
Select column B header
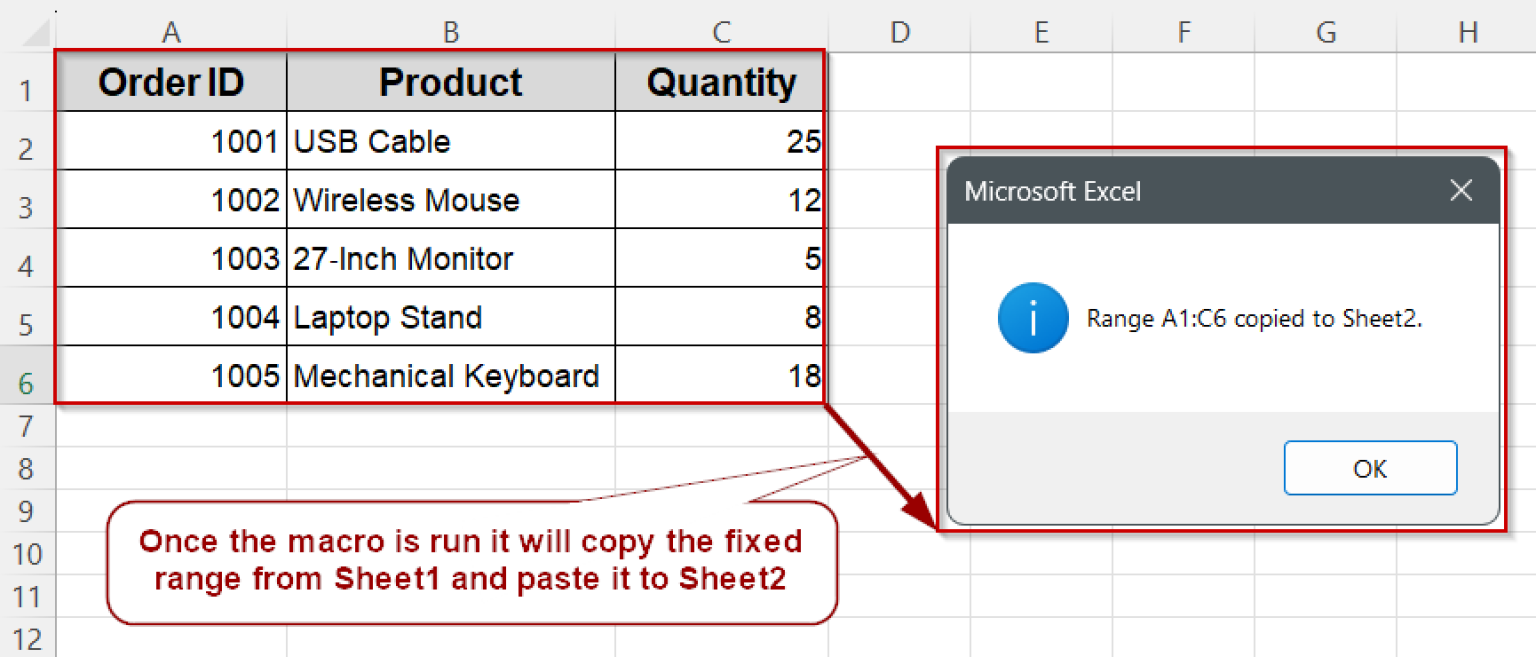click(x=451, y=33)
